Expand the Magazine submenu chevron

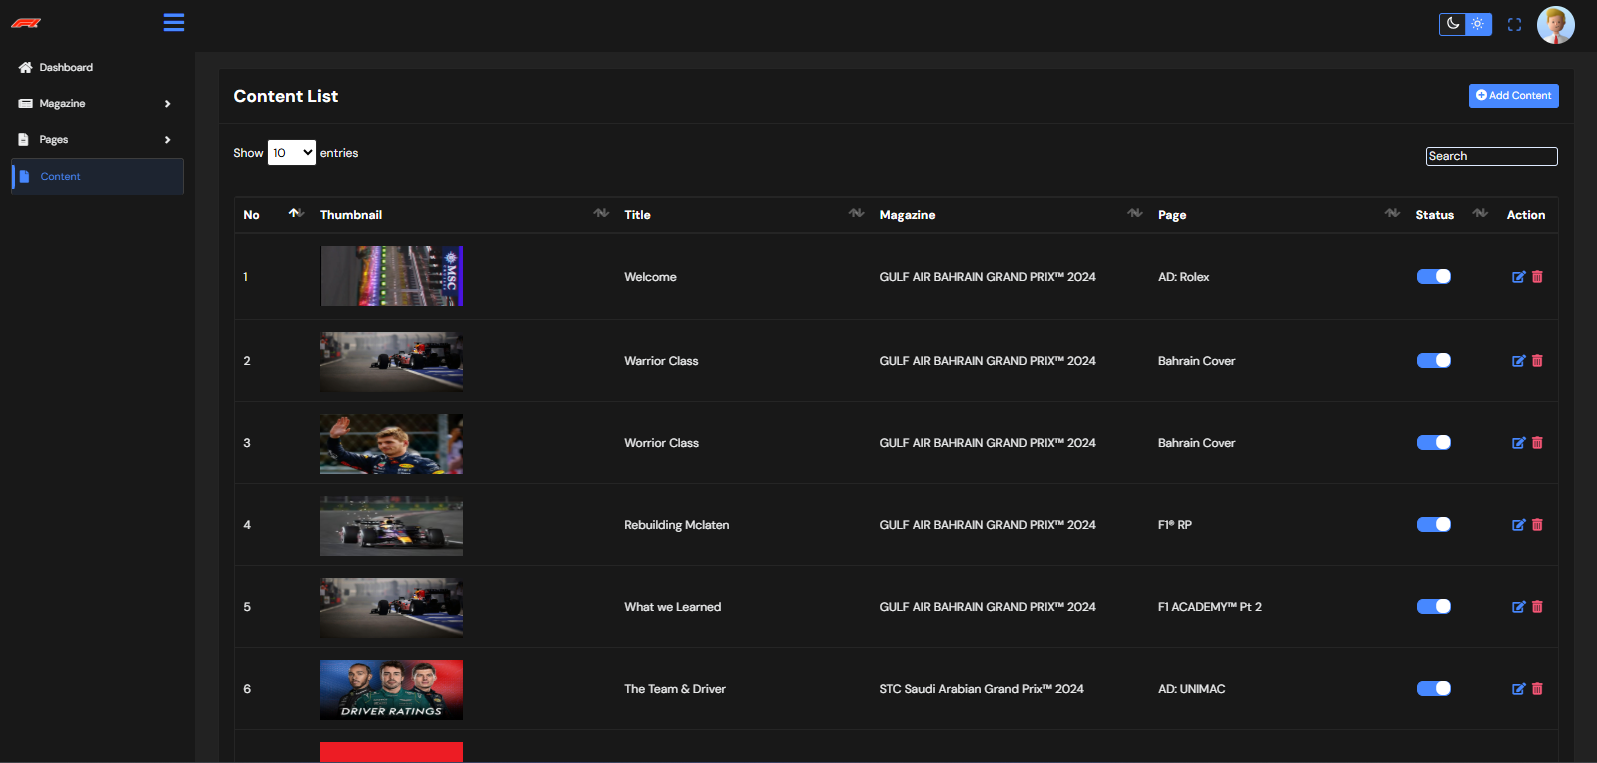point(167,104)
